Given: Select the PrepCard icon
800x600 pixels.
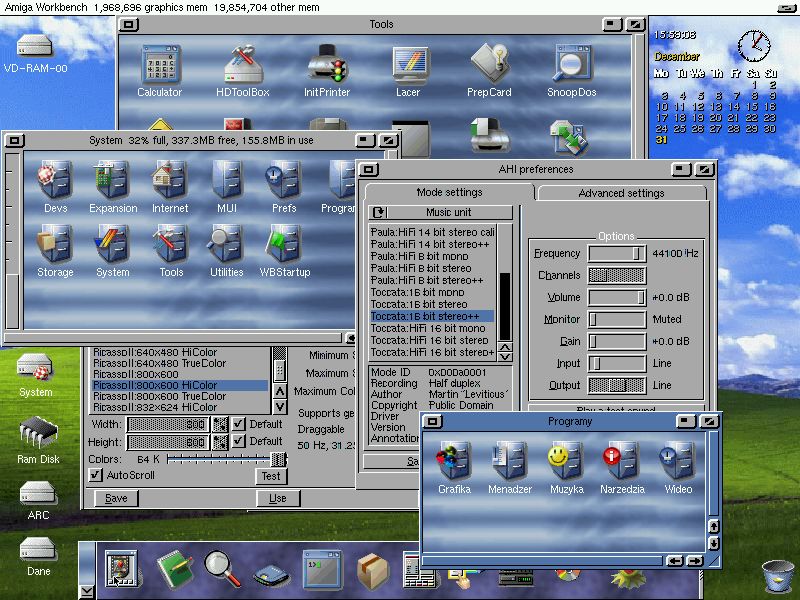Looking at the screenshot, I should pos(490,65).
